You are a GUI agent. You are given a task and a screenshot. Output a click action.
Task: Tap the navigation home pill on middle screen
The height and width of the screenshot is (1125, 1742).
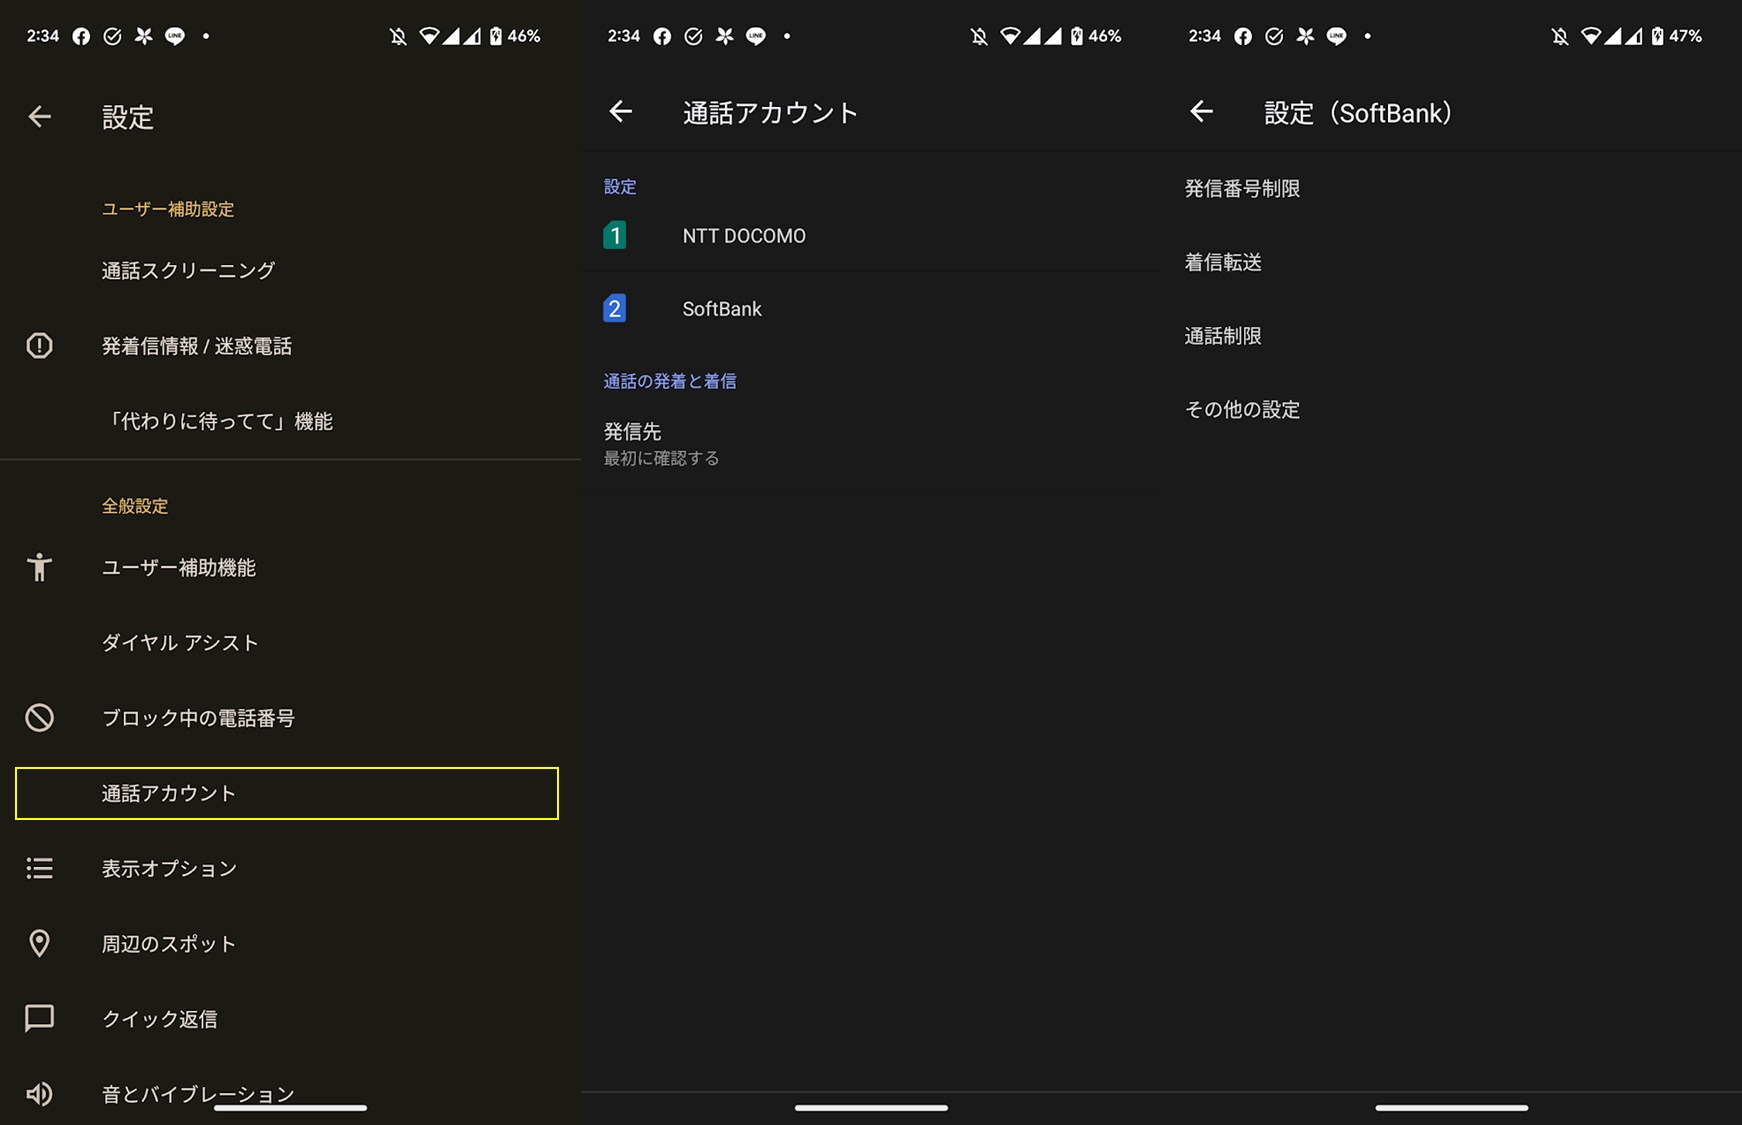[871, 1107]
